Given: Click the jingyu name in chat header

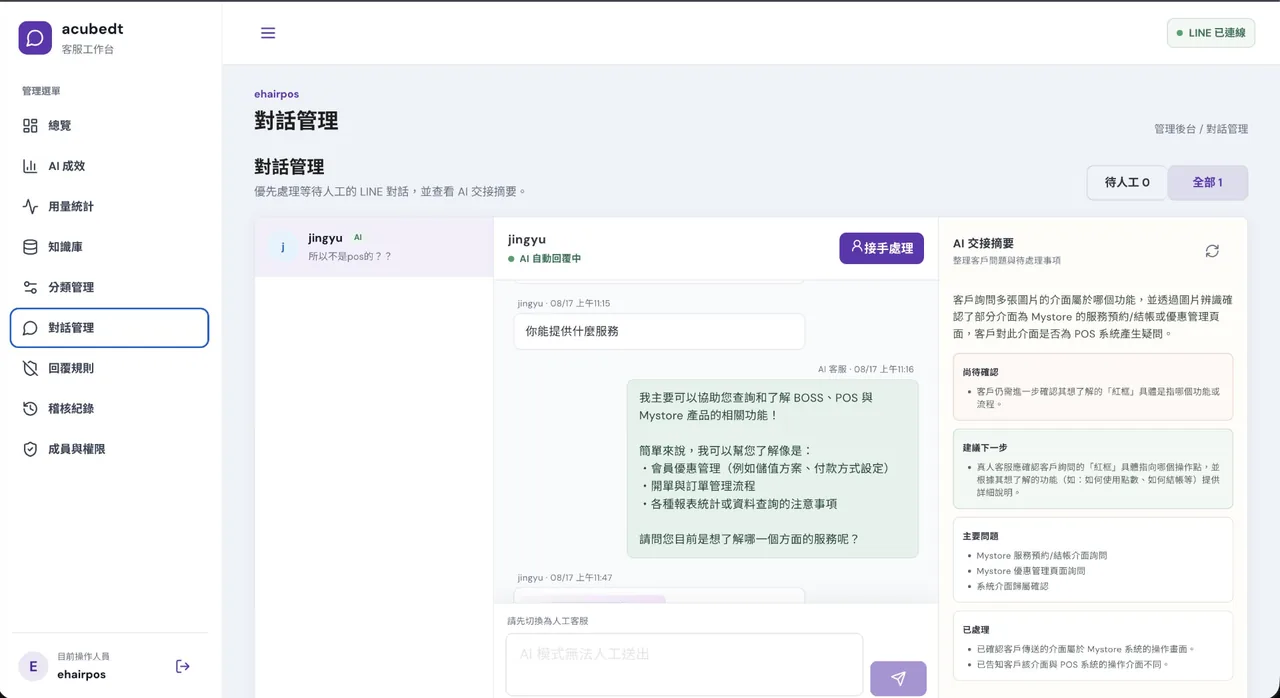Looking at the screenshot, I should (x=527, y=240).
